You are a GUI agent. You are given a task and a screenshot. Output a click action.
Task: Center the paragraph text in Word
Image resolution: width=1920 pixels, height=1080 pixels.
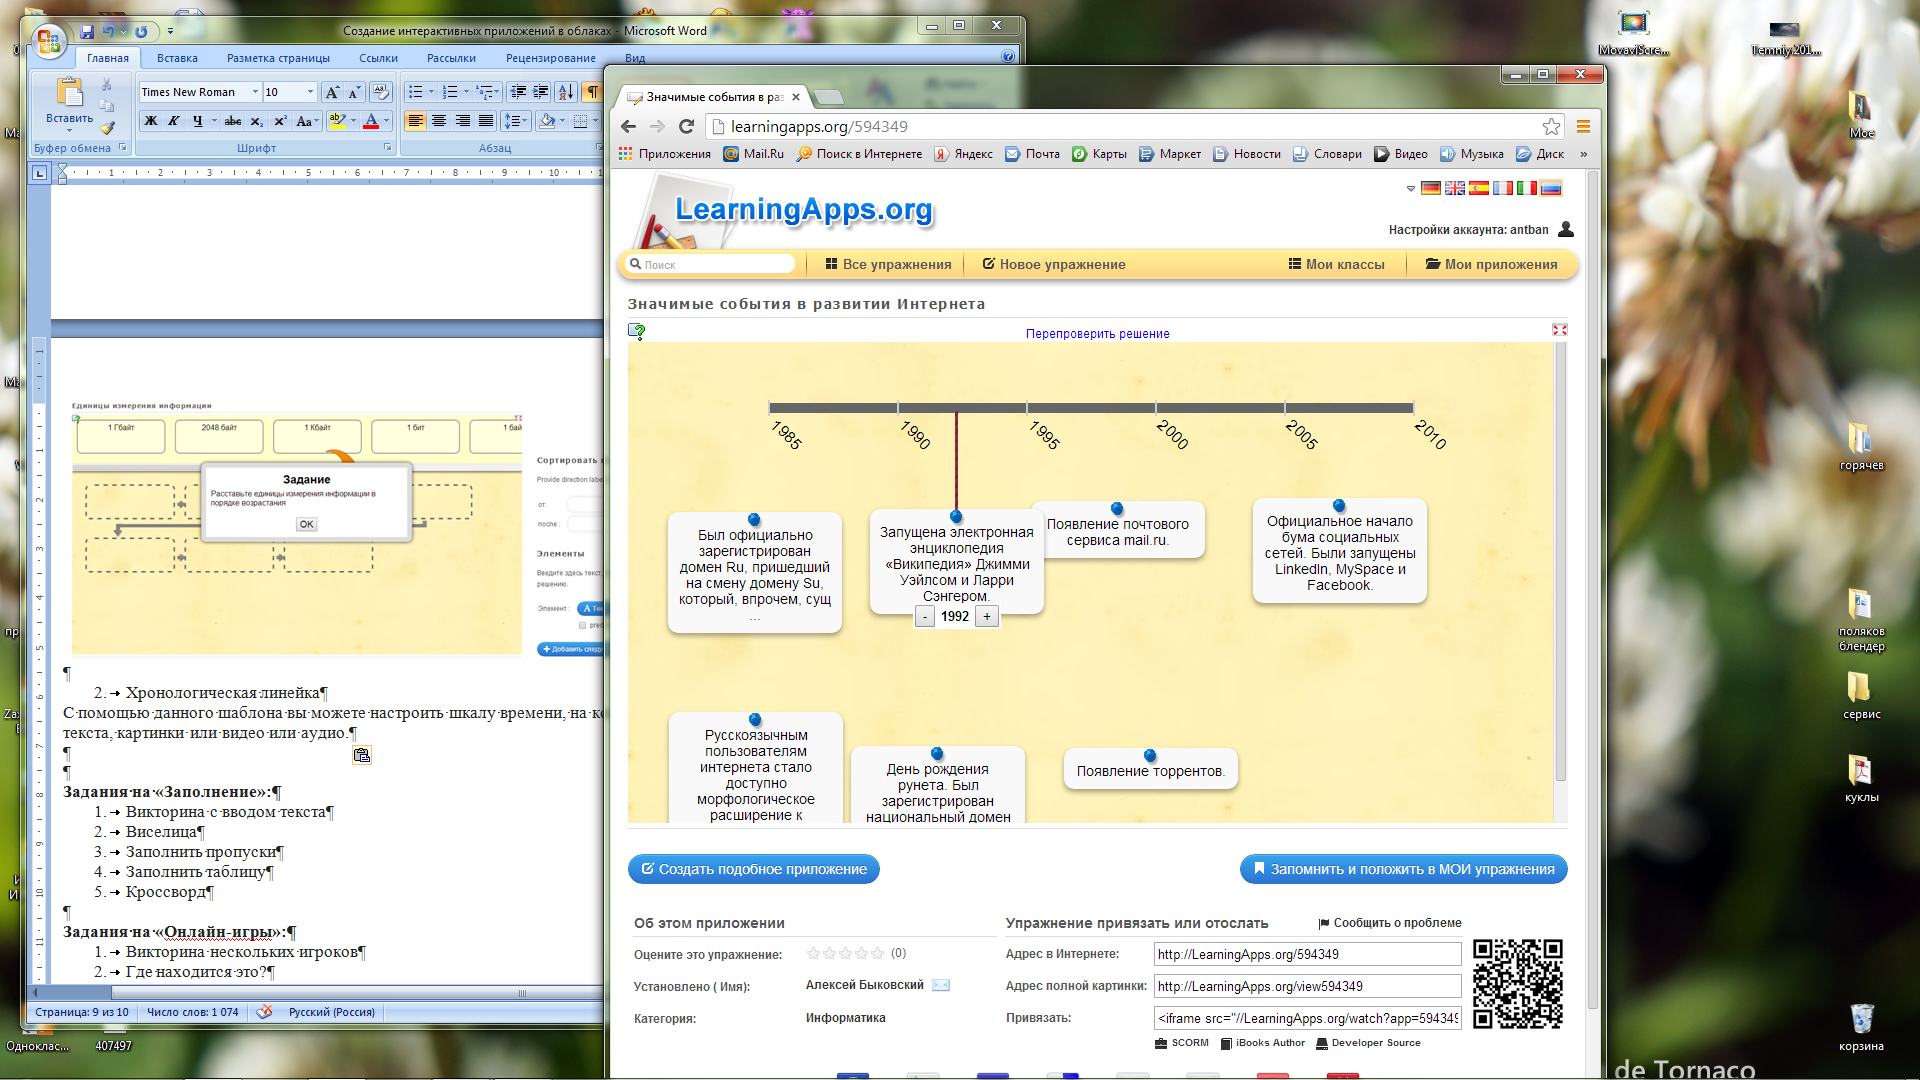click(x=439, y=121)
